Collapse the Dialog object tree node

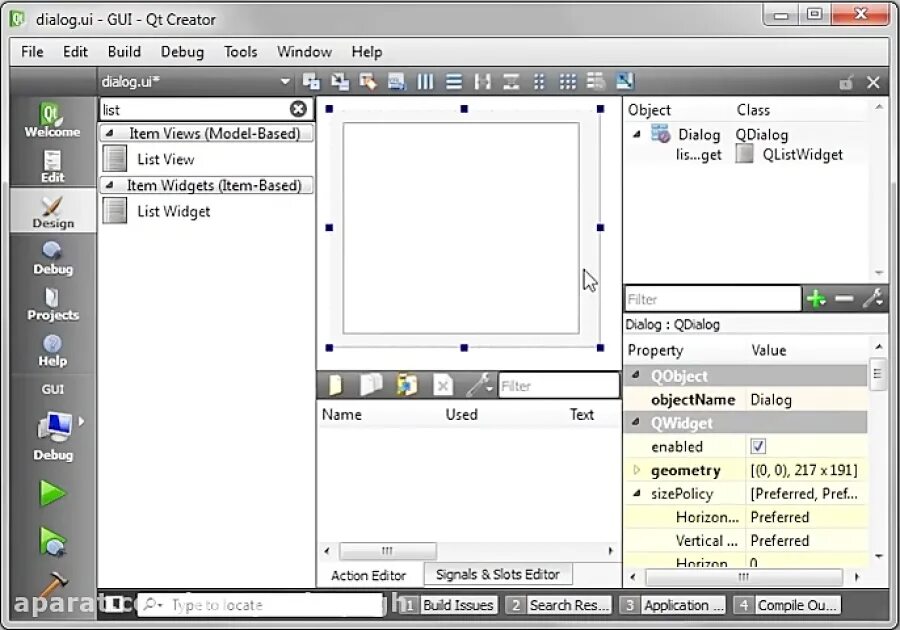637,134
